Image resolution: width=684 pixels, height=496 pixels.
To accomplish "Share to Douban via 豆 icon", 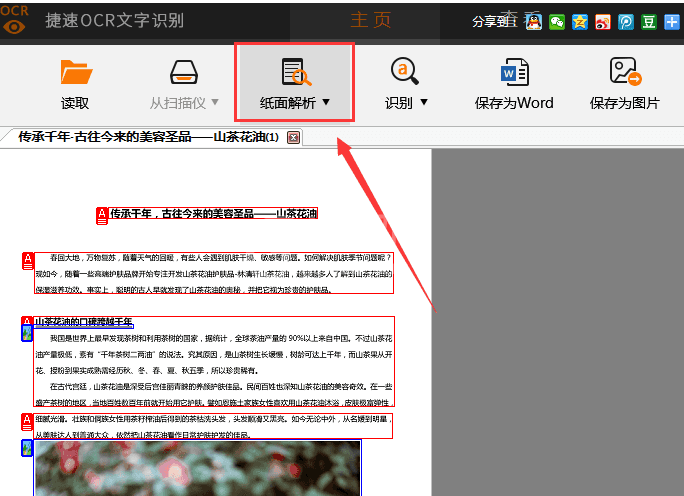I will (649, 22).
